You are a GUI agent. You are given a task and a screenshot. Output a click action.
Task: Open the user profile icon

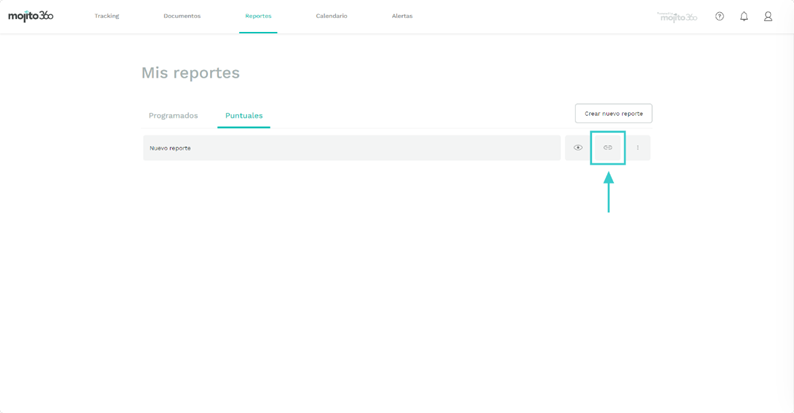coord(768,16)
